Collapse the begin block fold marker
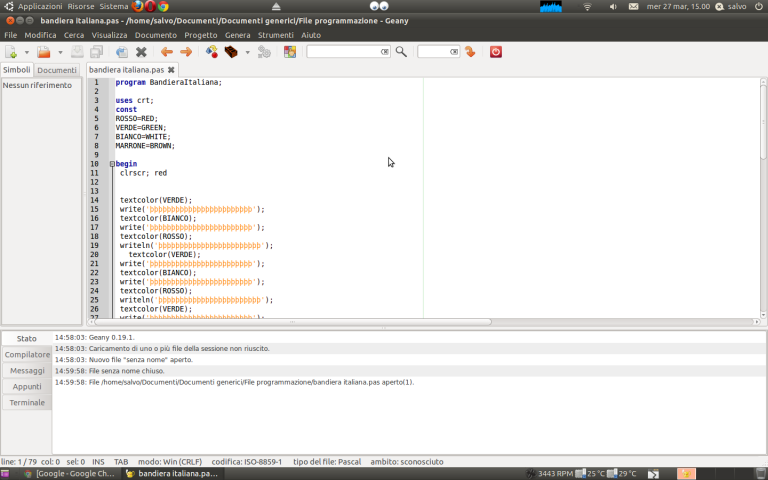Image resolution: width=768 pixels, height=480 pixels. click(112, 164)
